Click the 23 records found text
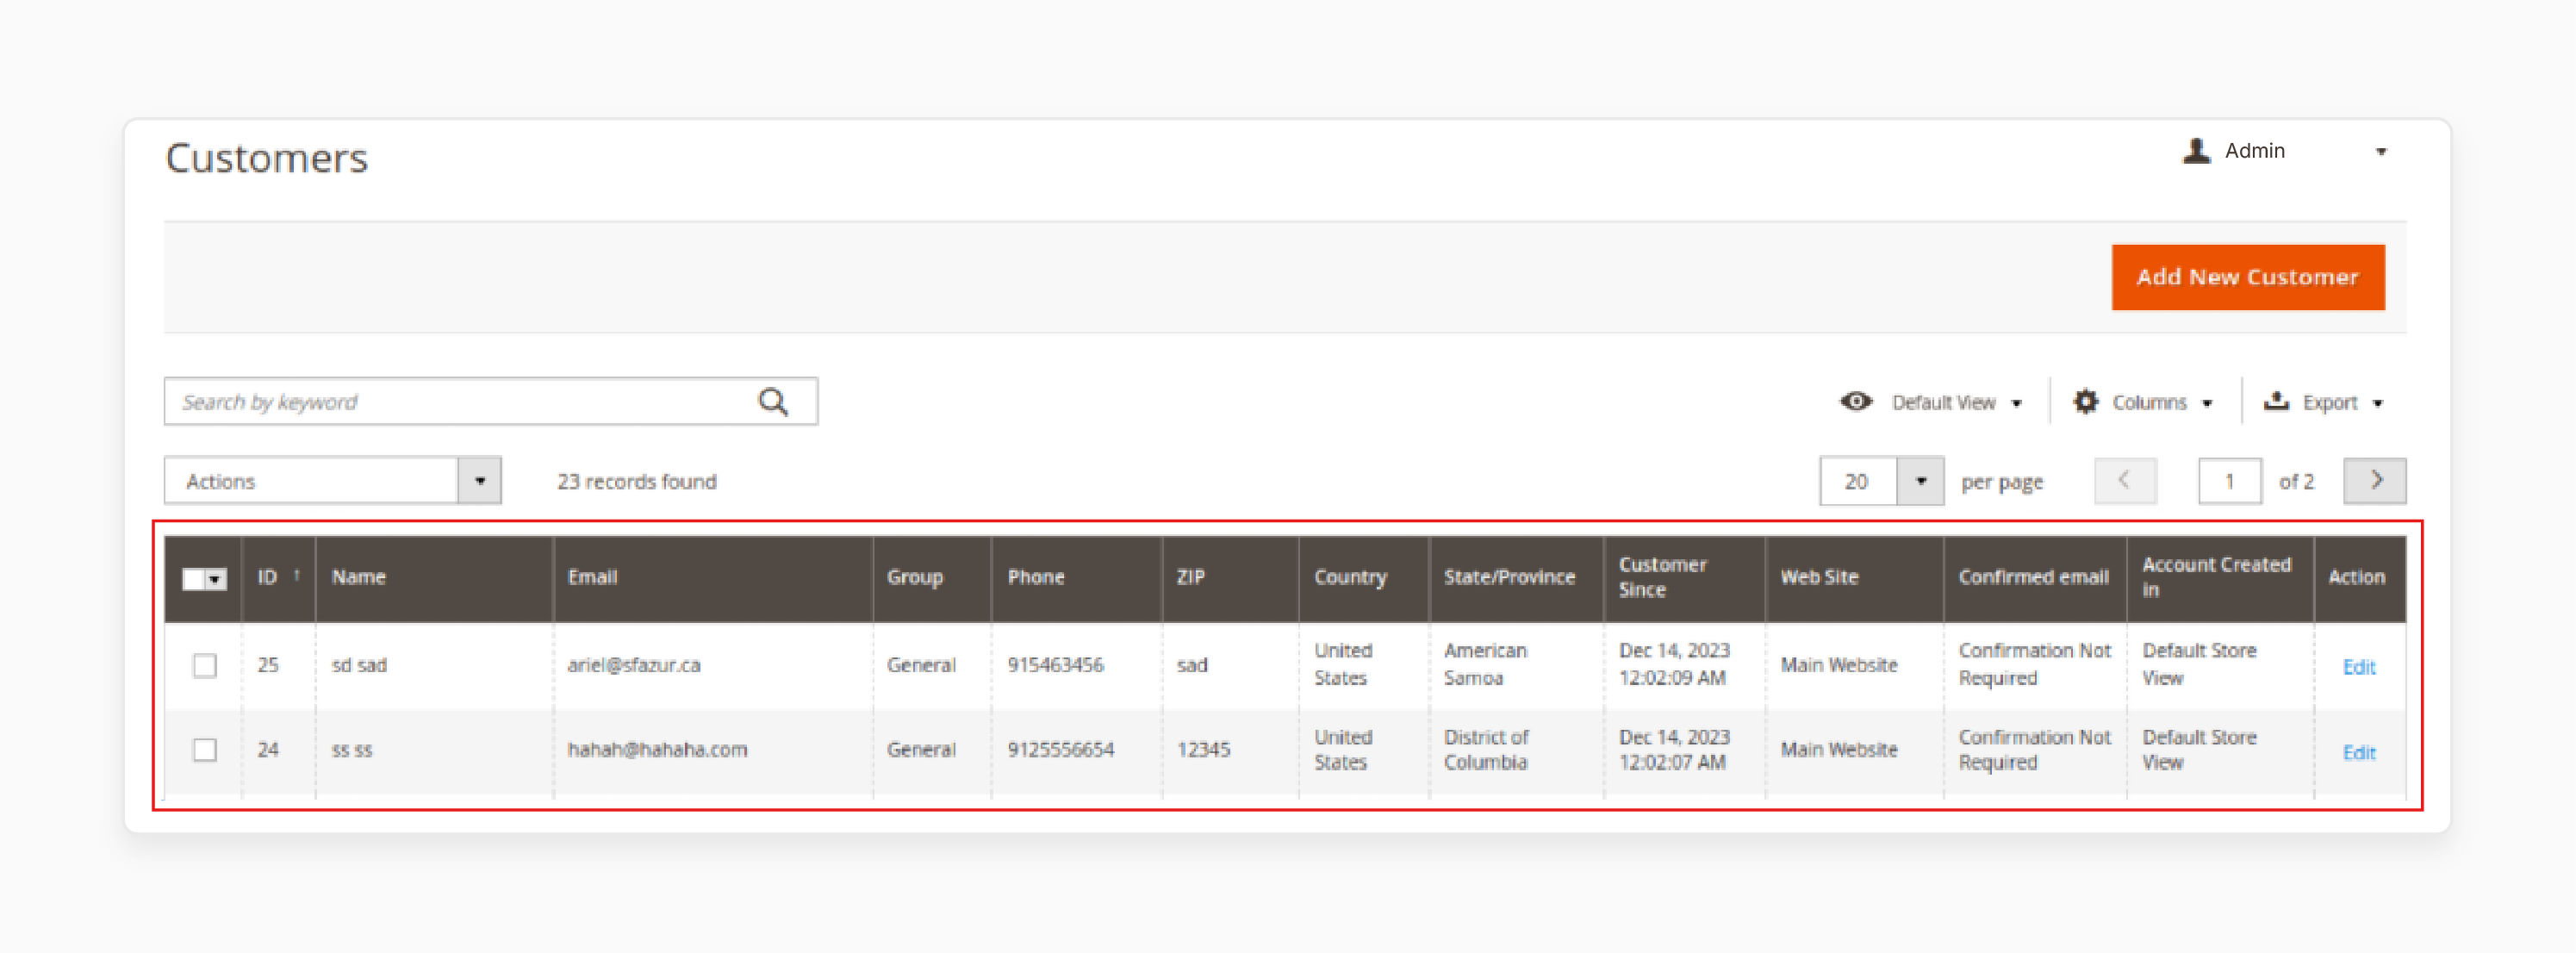 pyautogui.click(x=637, y=481)
